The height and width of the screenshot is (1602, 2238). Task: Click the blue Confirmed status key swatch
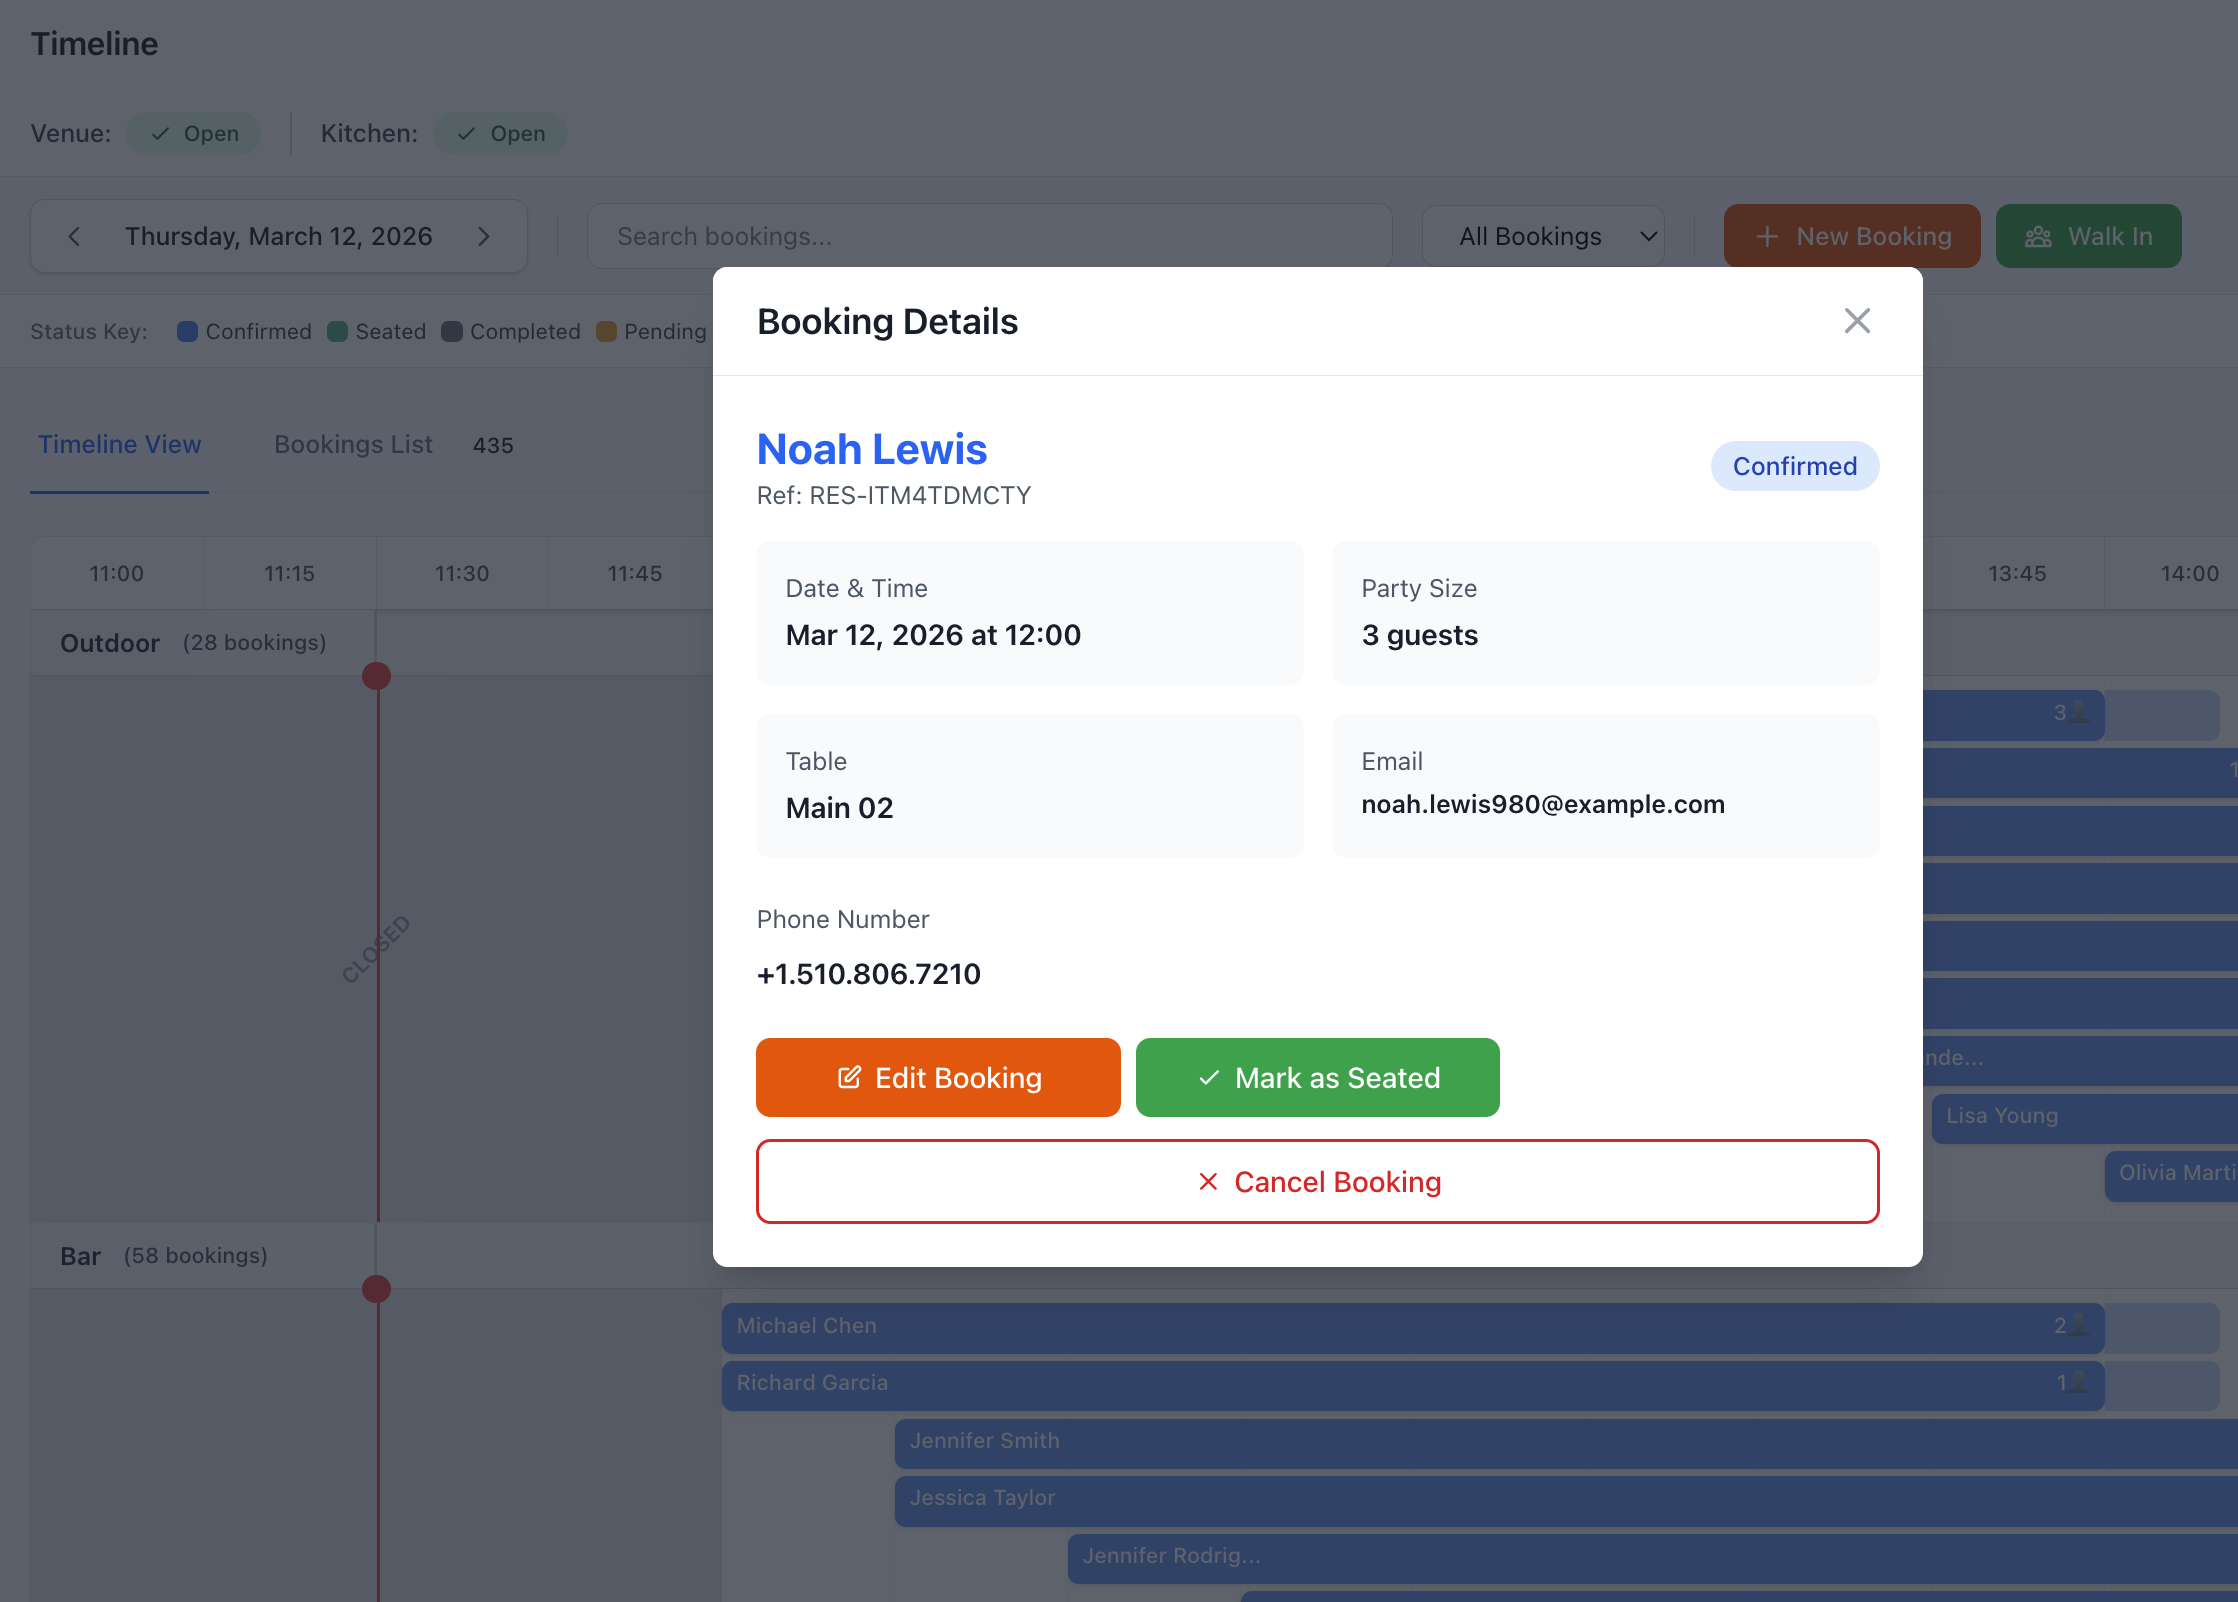point(187,331)
